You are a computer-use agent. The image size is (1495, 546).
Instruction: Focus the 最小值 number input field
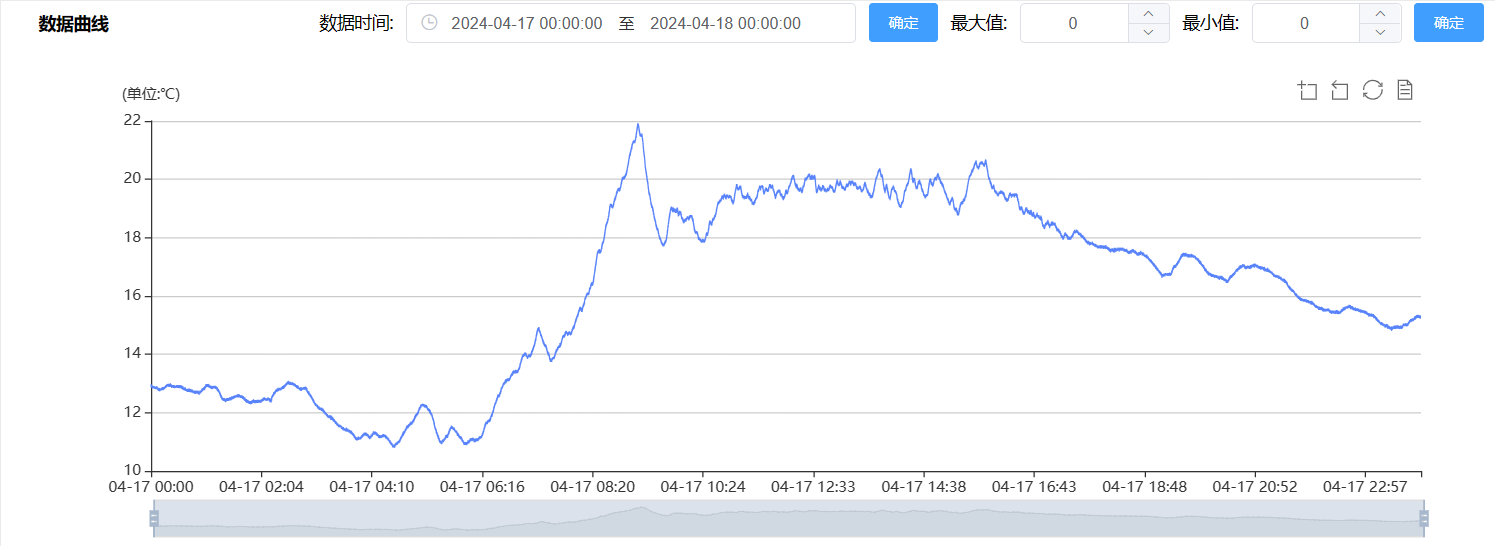pos(1304,23)
